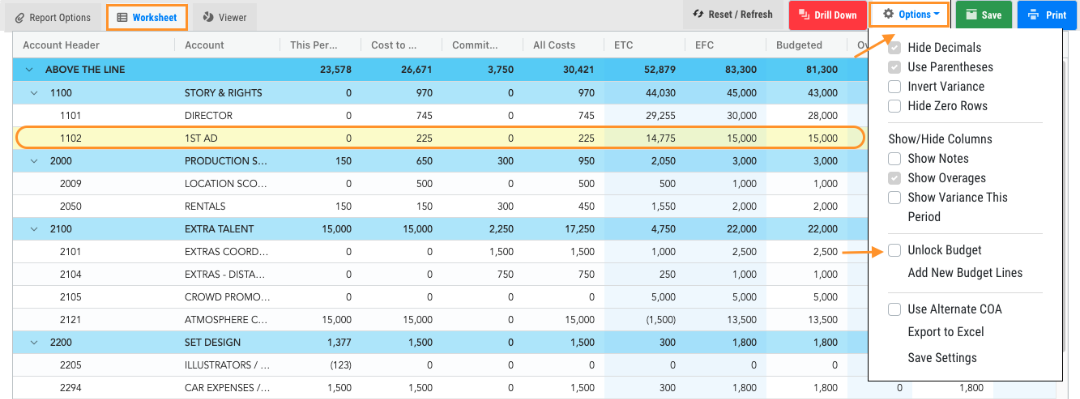1080x399 pixels.
Task: Select the 1102 1ST AD row
Action: click(x=439, y=138)
